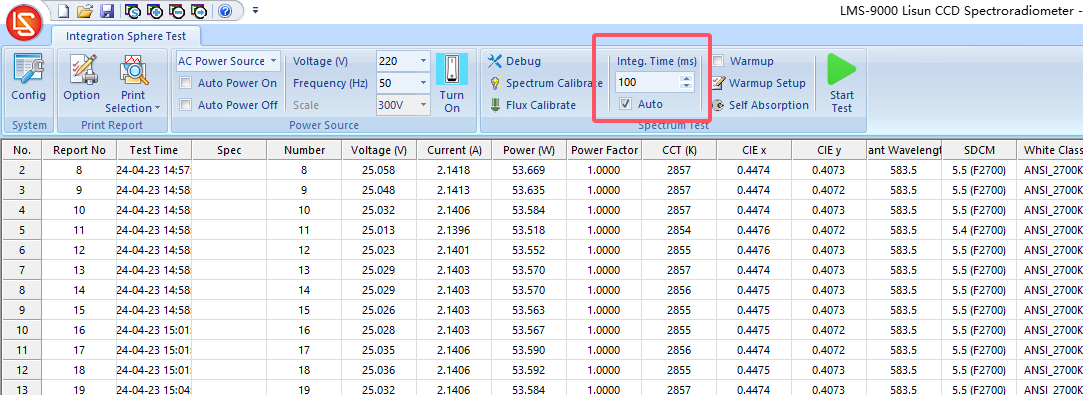Increase integration time with up arrow

tap(685, 79)
